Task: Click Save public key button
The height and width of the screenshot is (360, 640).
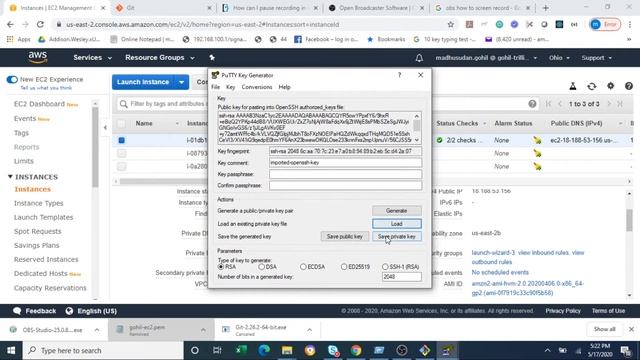Action: [x=344, y=236]
